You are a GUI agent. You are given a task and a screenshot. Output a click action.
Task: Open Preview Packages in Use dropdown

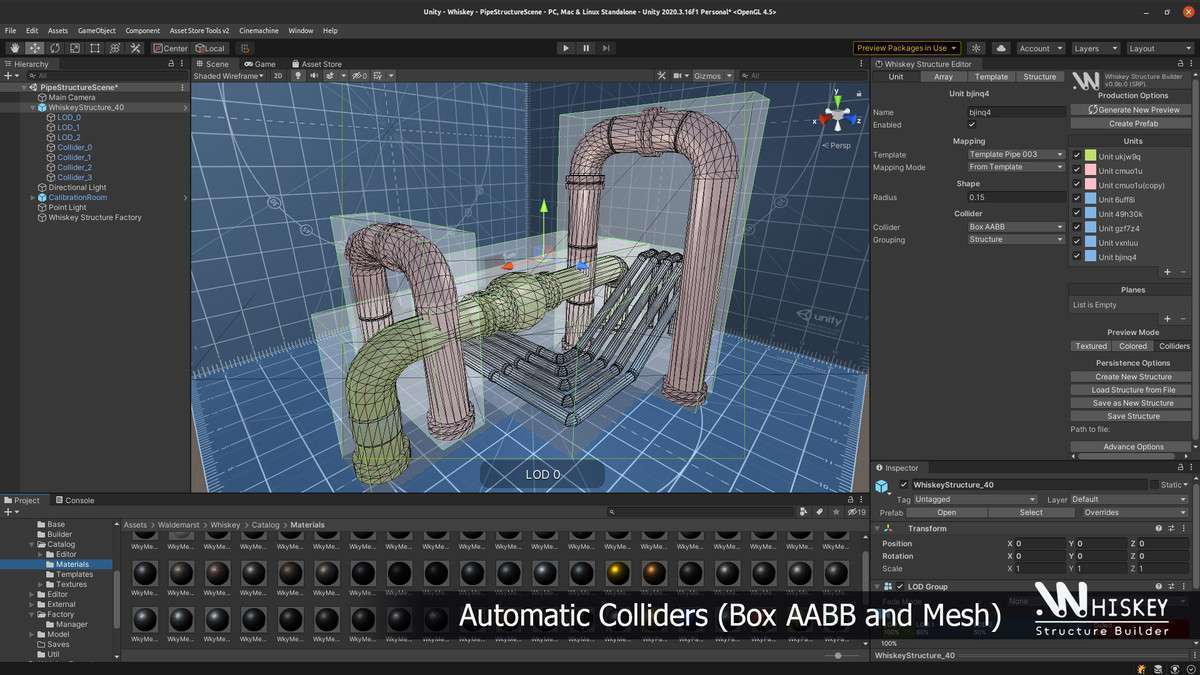(x=907, y=48)
